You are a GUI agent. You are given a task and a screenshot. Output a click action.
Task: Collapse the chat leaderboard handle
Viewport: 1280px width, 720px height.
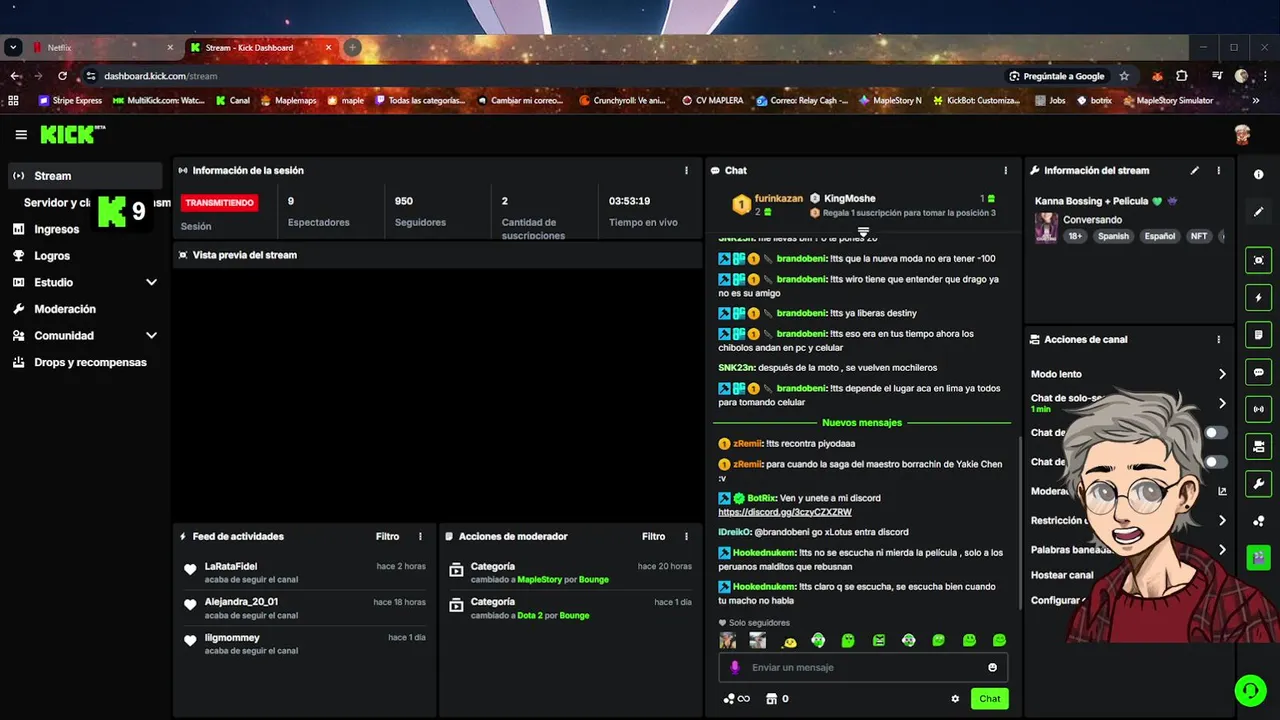(x=864, y=231)
